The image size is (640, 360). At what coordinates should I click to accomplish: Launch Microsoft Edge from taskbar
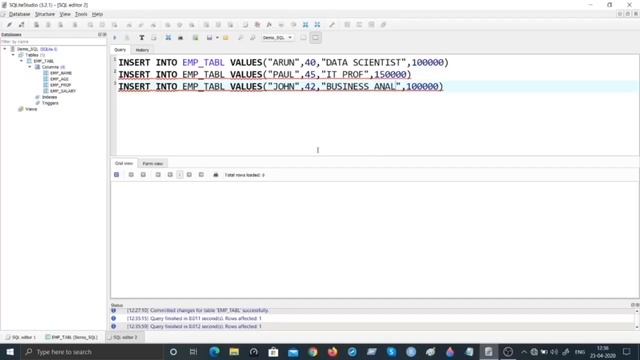coord(214,352)
